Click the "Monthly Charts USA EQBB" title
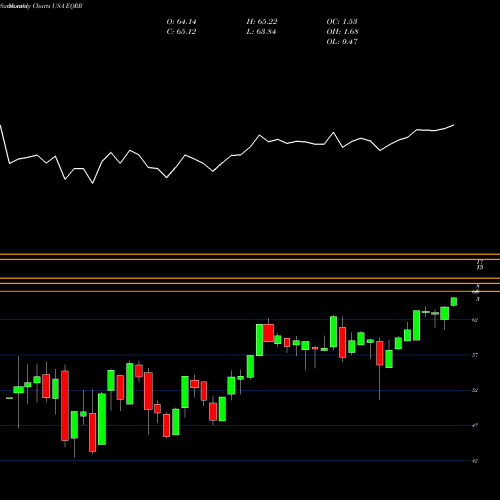This screenshot has width=500, height=500. [44, 6]
